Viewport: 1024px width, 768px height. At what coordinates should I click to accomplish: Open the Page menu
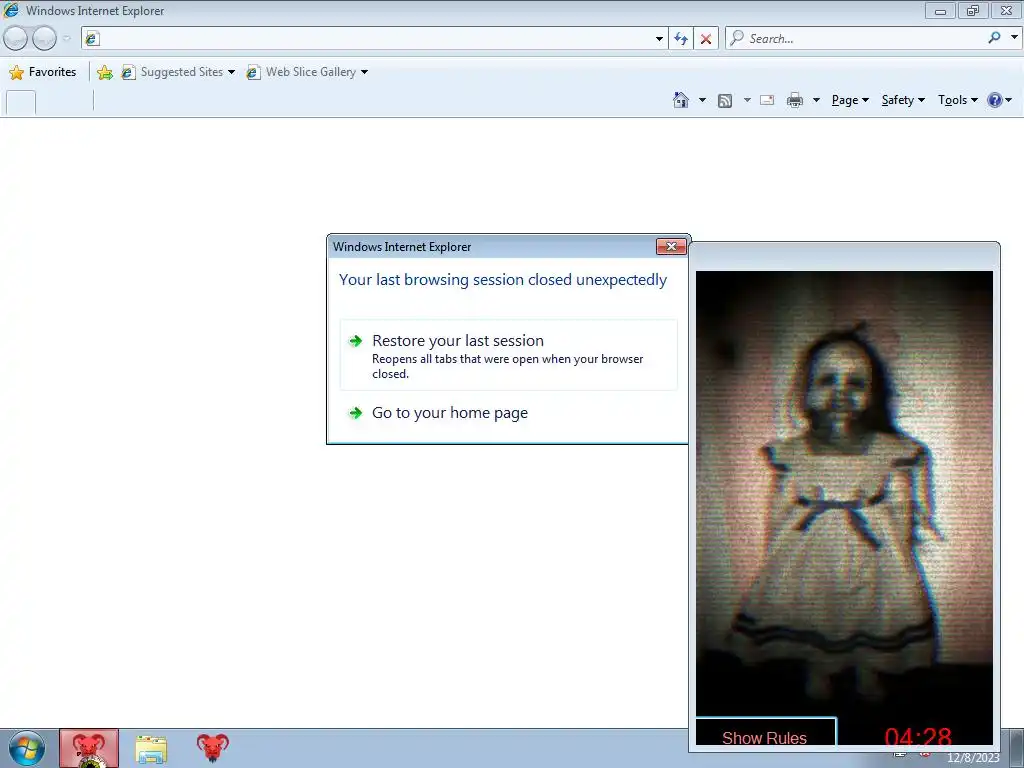point(850,100)
